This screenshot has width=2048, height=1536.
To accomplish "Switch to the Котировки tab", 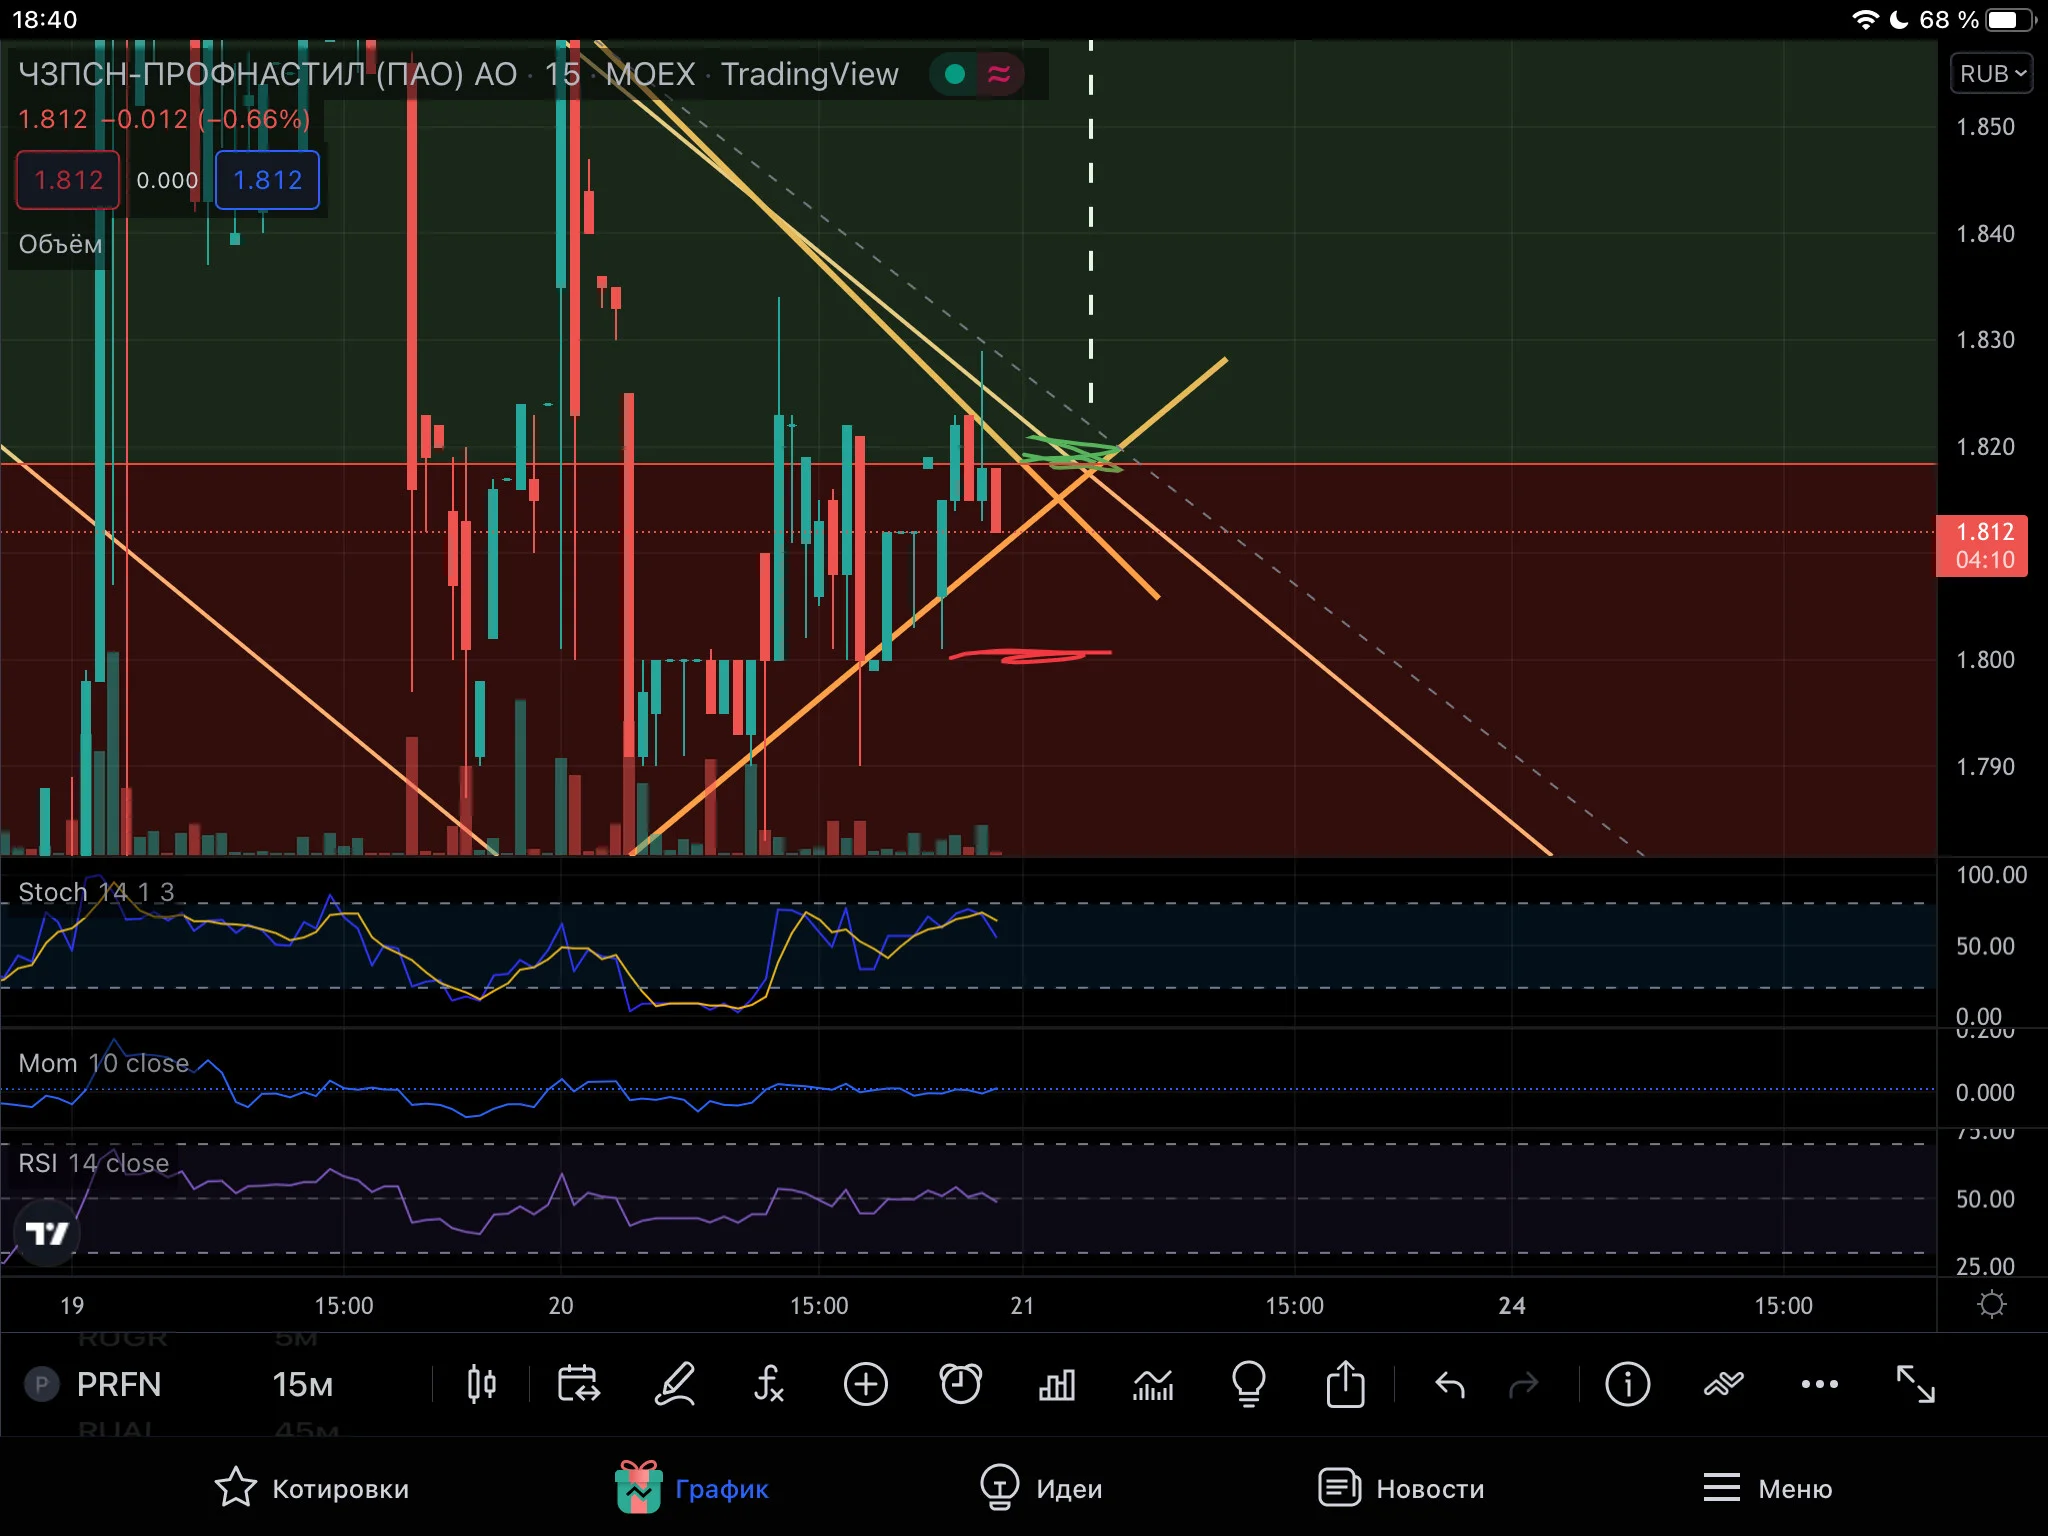I will [x=311, y=1489].
